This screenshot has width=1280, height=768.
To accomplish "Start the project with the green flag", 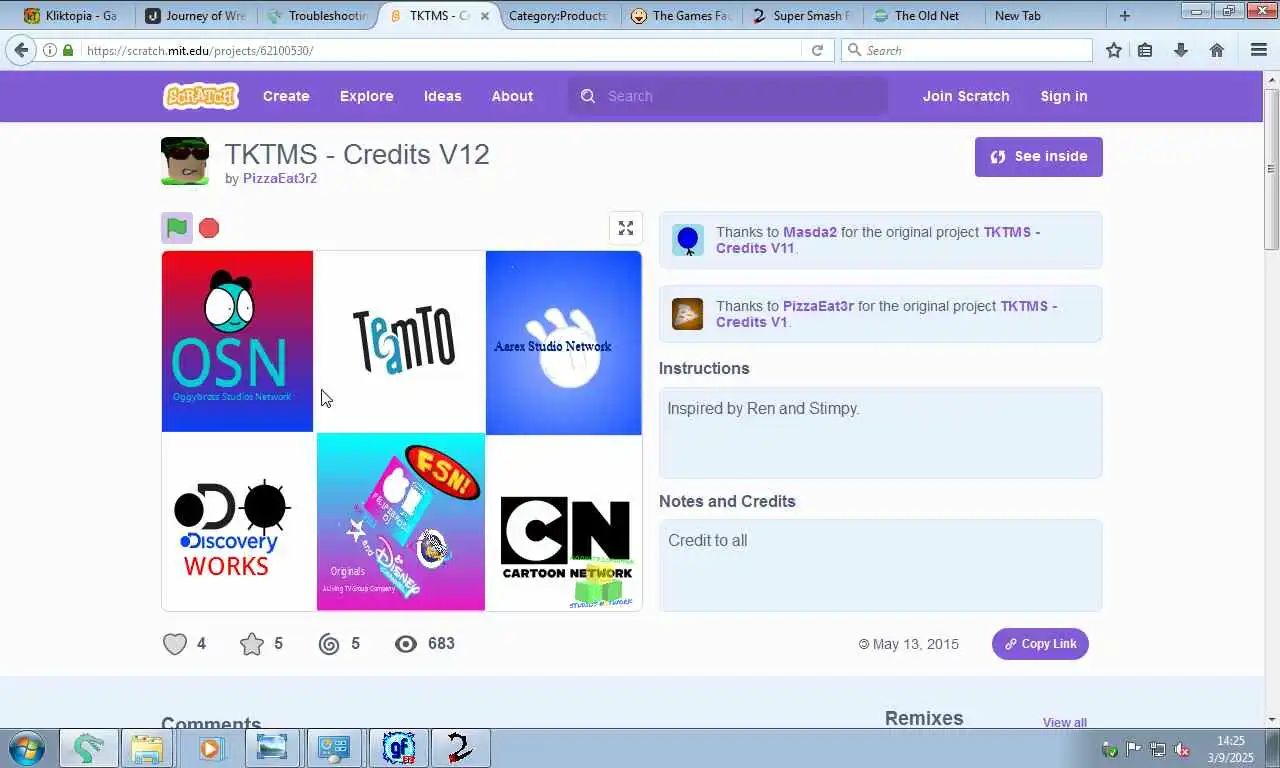I will coord(177,228).
